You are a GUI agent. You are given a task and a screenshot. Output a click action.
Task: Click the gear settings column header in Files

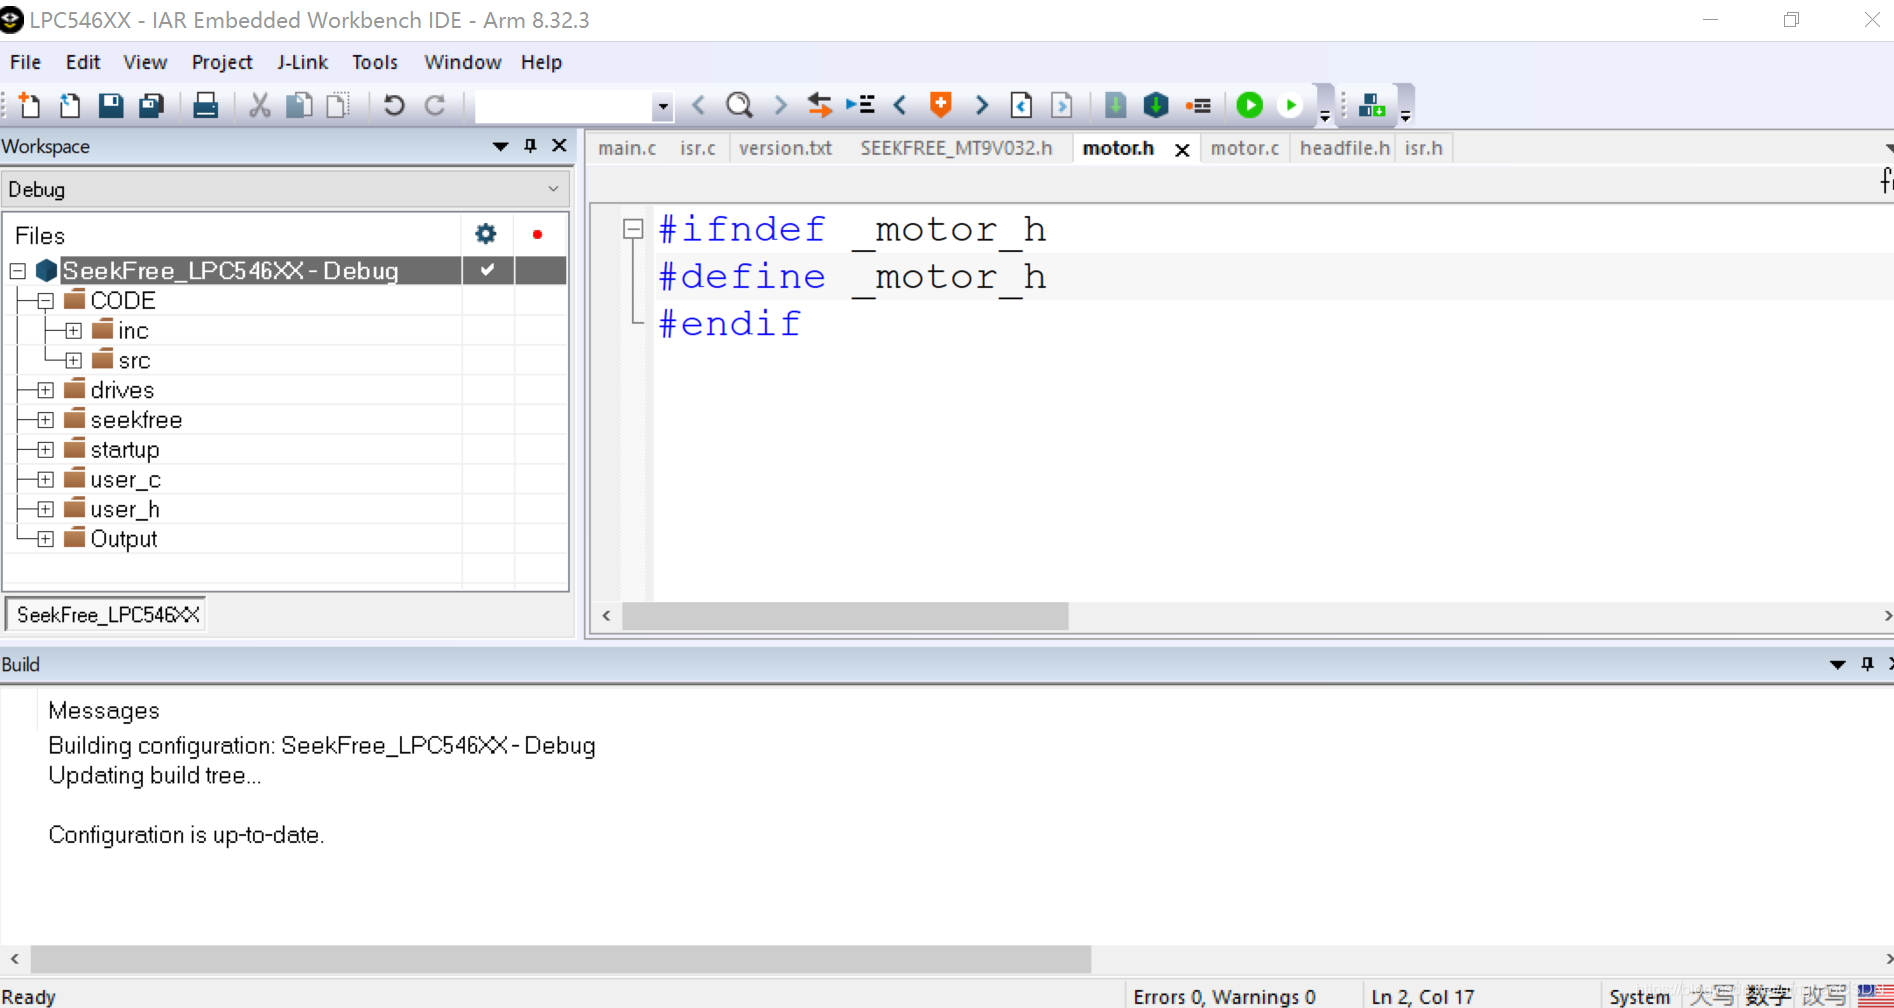486,234
